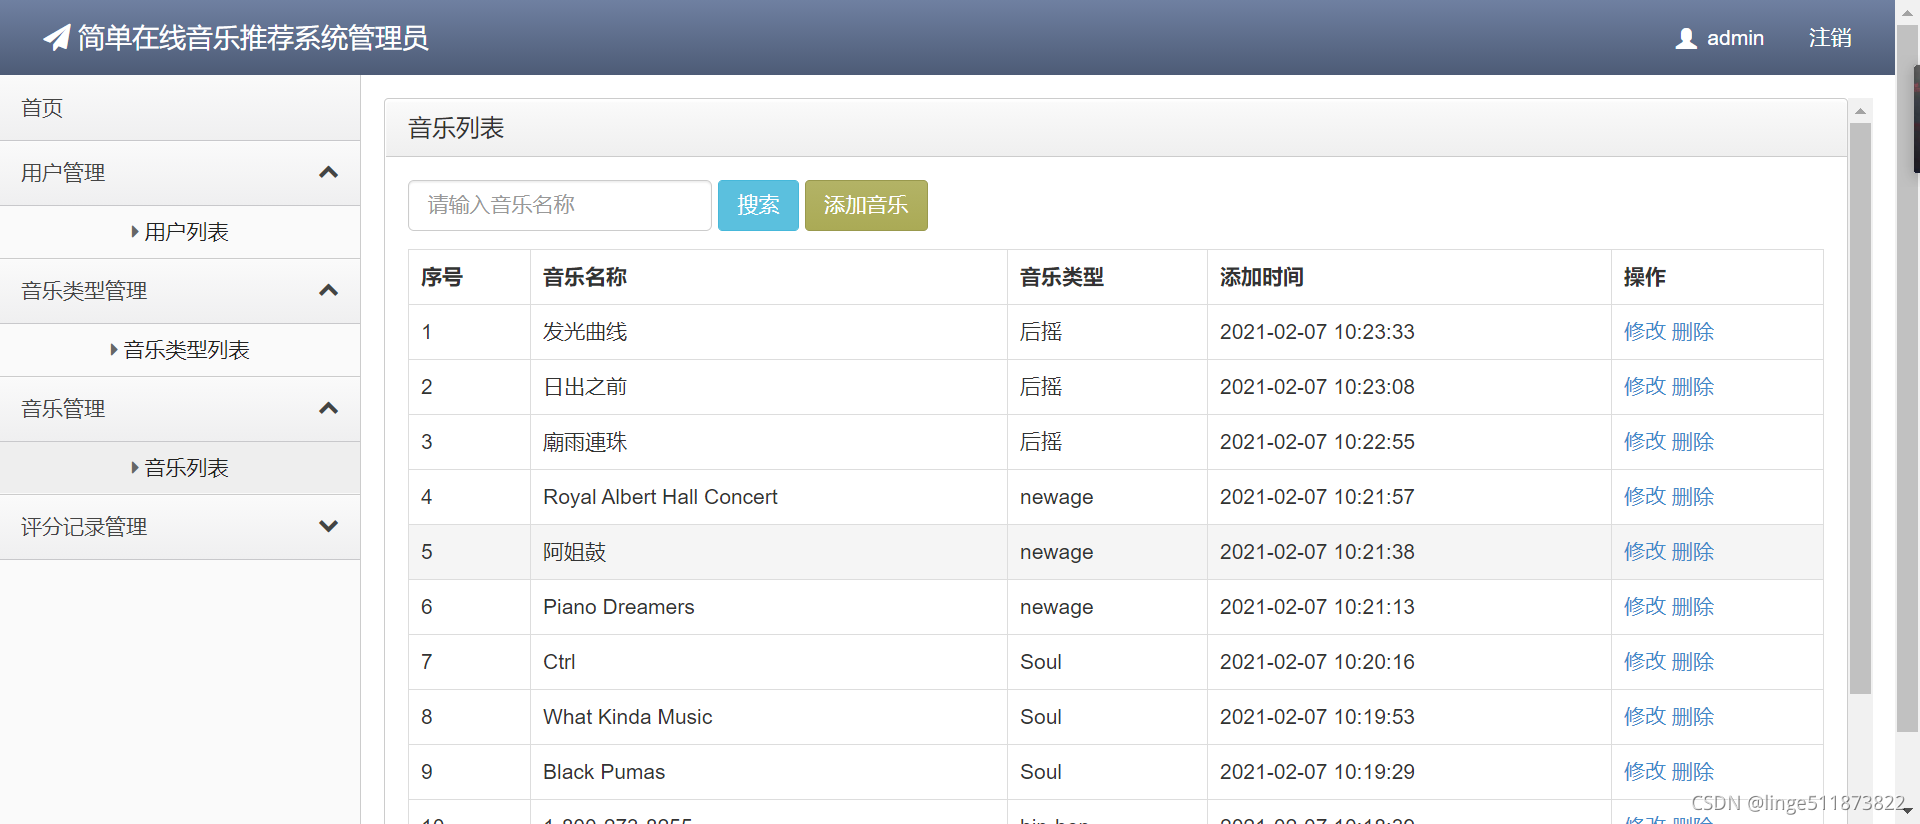Image resolution: width=1920 pixels, height=824 pixels.
Task: Expand the 评分记录管理 section chevron
Action: pos(328,527)
